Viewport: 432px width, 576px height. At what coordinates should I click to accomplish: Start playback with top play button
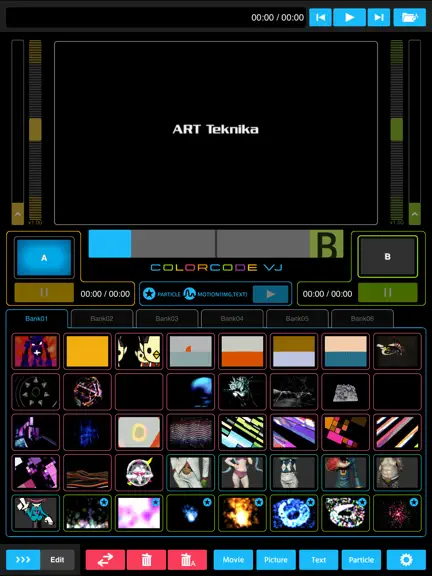[x=349, y=17]
